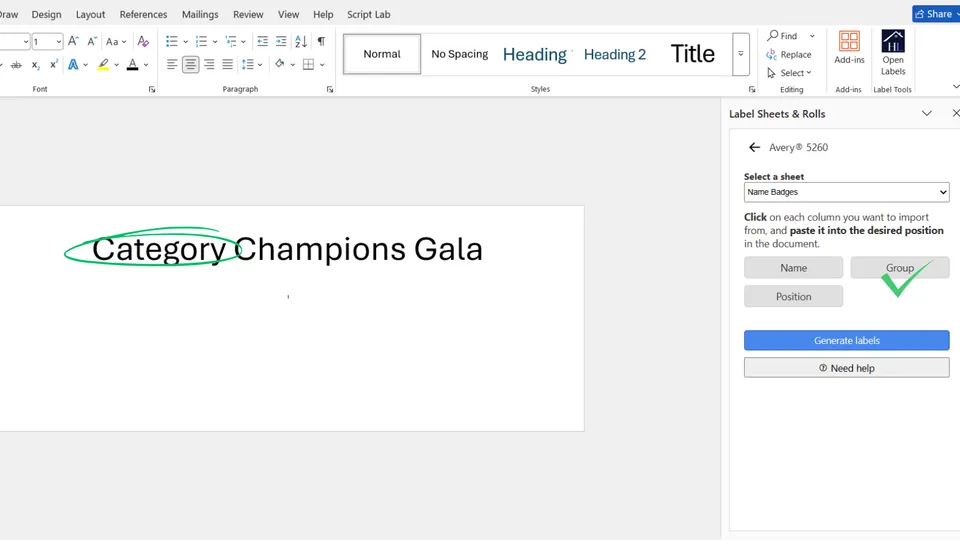This screenshot has height=540, width=960.
Task: Apply paragraph shading with the paint bucket
Action: 280,64
